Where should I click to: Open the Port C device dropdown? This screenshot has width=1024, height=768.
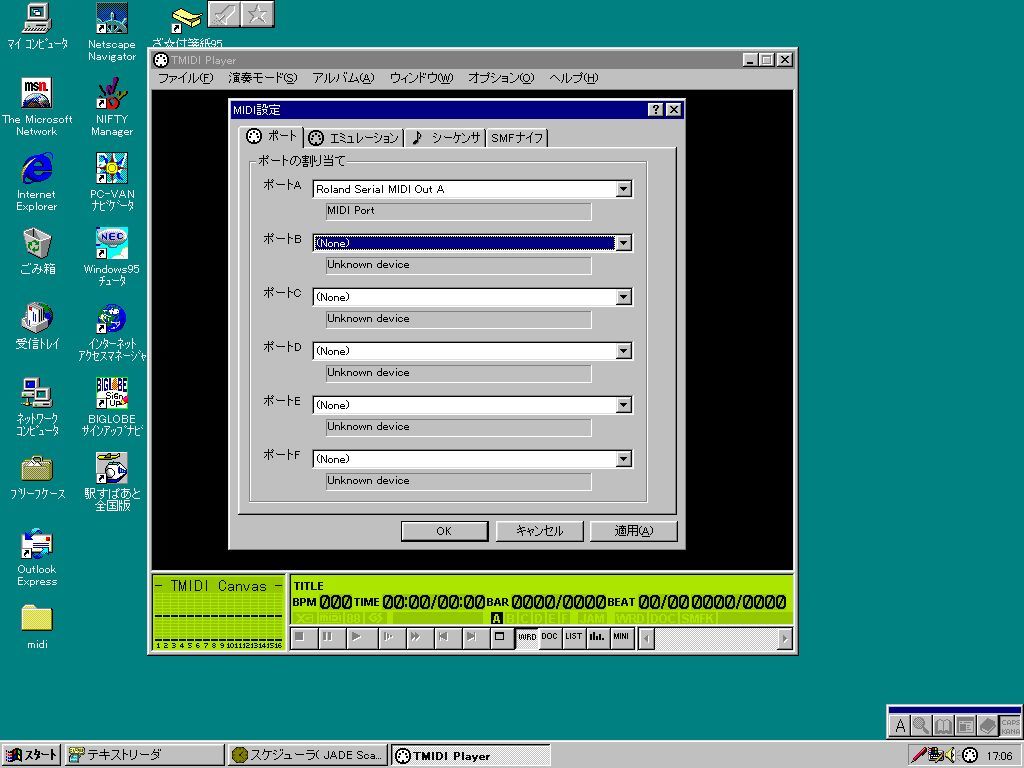tap(624, 297)
